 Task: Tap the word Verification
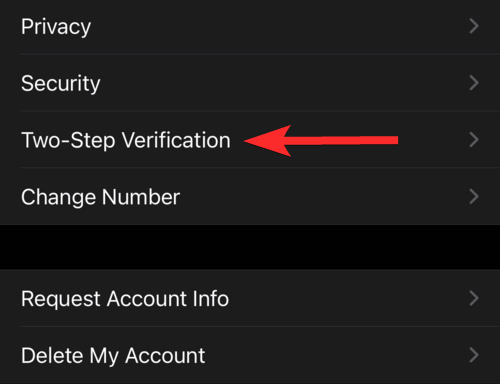(177, 140)
